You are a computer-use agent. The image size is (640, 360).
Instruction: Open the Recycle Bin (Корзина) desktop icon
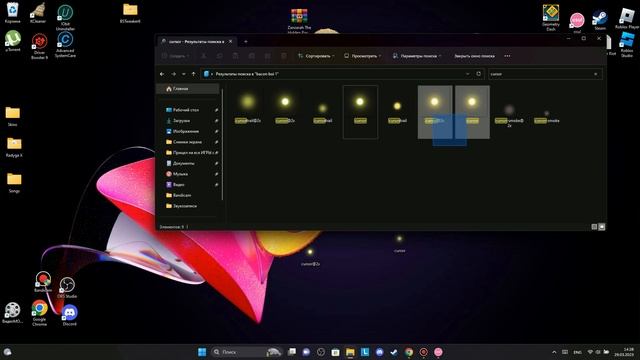(x=12, y=12)
